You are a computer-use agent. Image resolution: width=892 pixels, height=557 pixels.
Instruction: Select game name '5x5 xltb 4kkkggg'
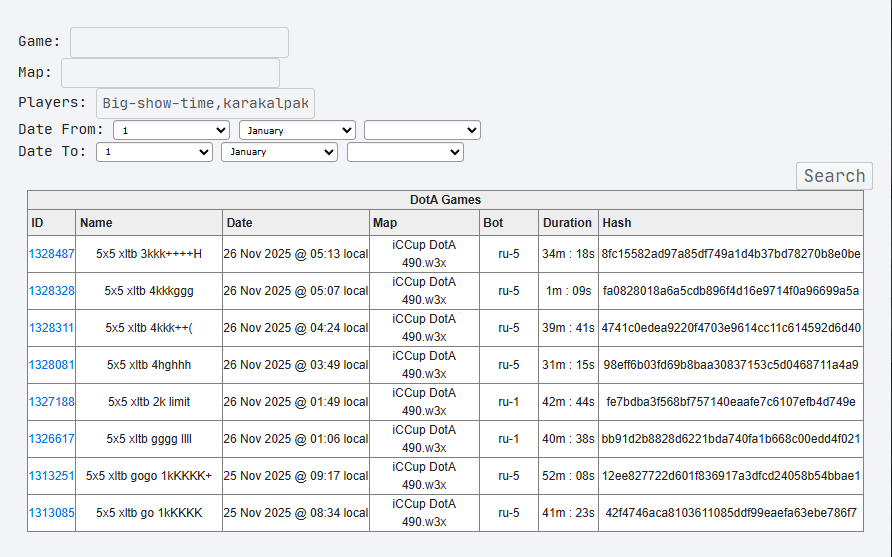149,291
